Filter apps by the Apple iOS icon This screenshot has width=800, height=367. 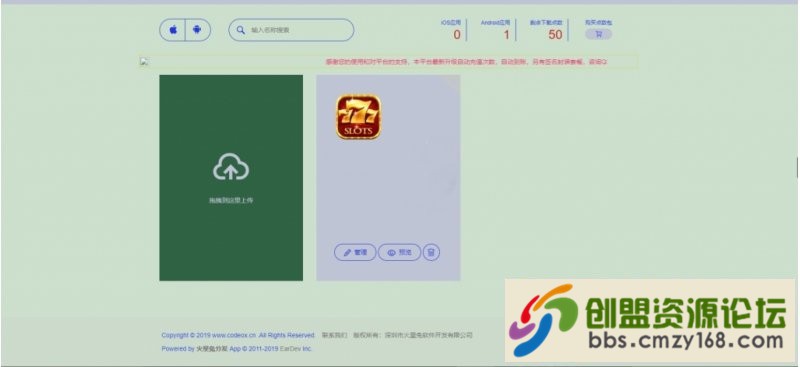point(173,30)
